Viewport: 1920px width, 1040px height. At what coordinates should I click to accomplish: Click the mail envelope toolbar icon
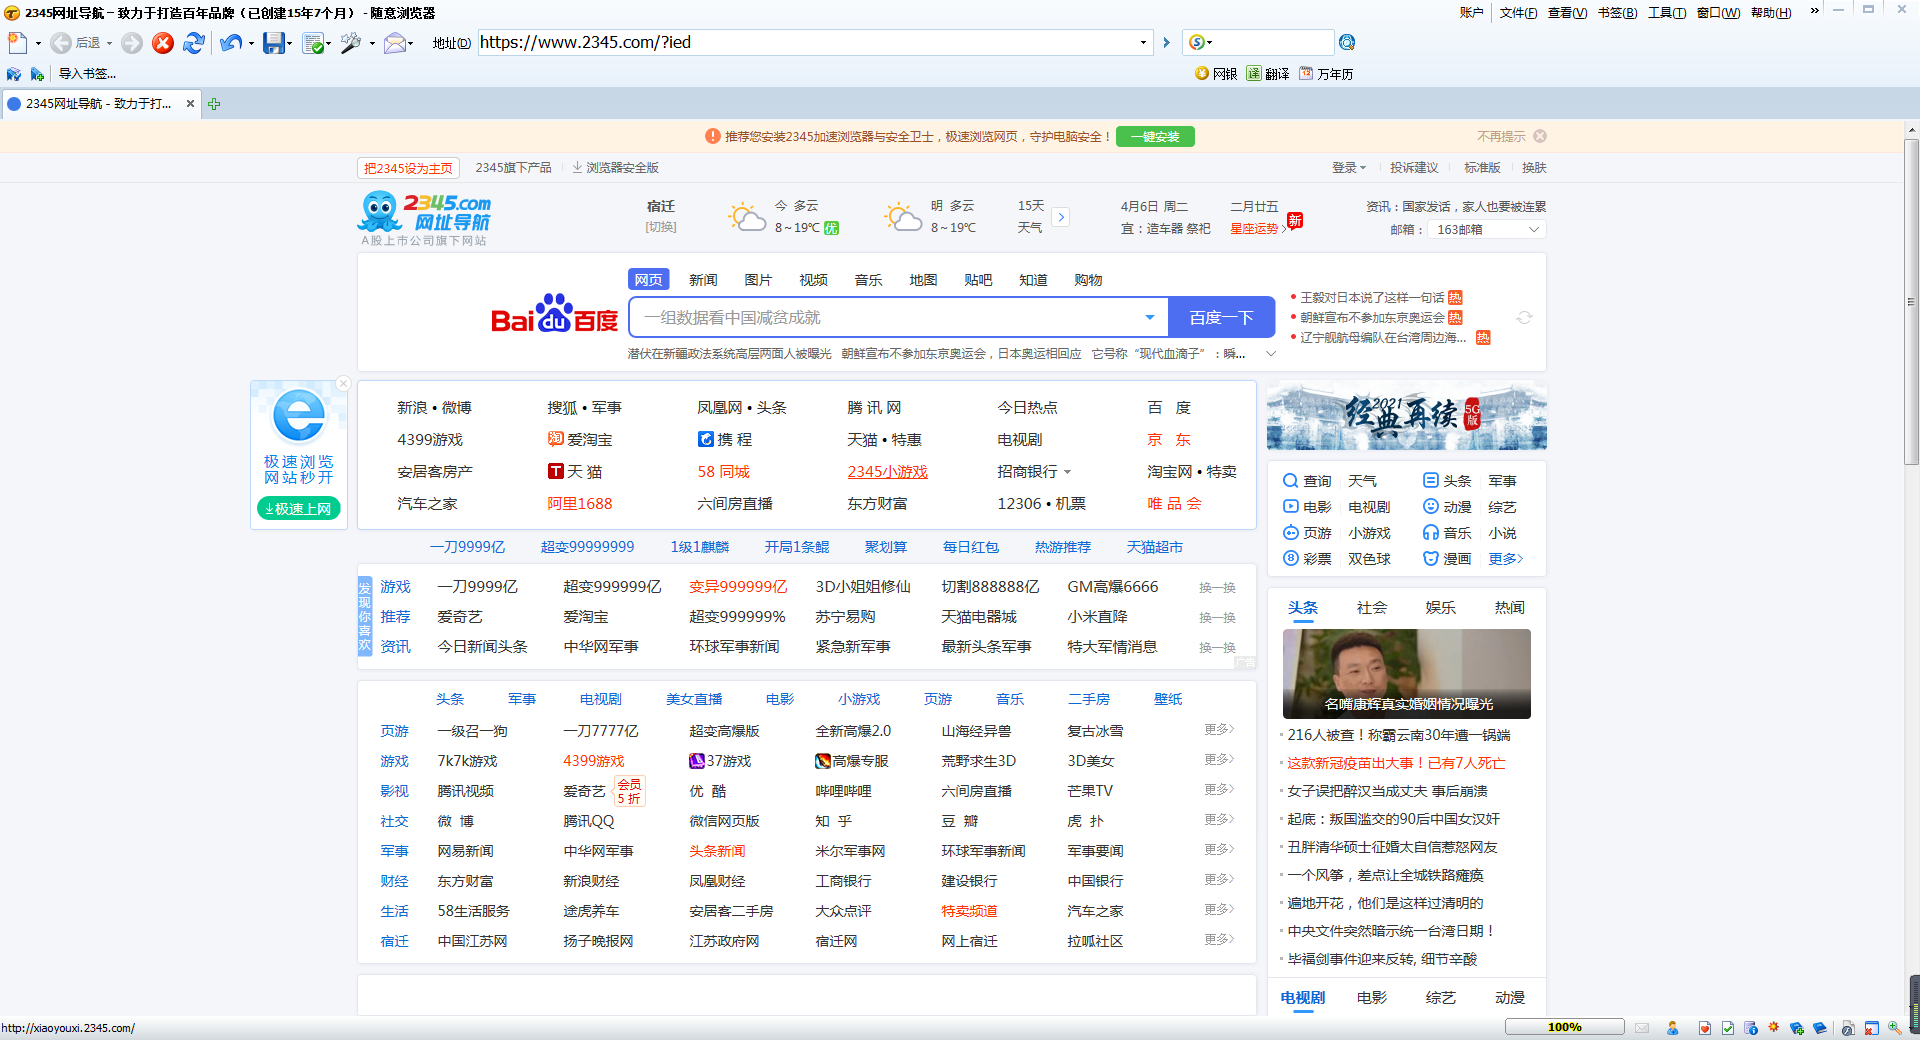tap(395, 43)
